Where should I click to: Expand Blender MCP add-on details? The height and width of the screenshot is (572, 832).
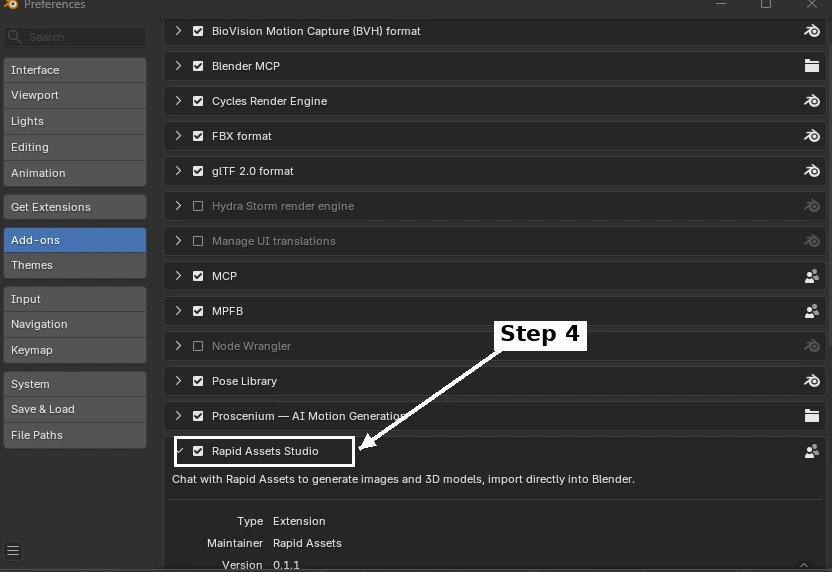[178, 66]
